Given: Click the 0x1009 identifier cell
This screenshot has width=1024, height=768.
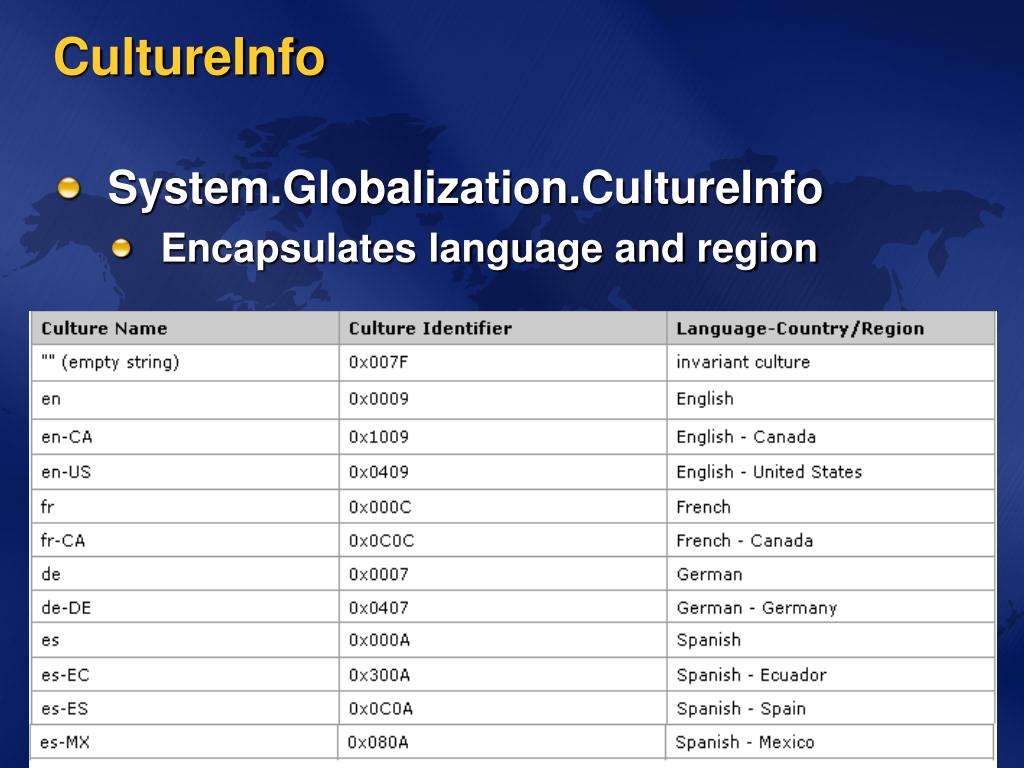Looking at the screenshot, I should coord(503,437).
